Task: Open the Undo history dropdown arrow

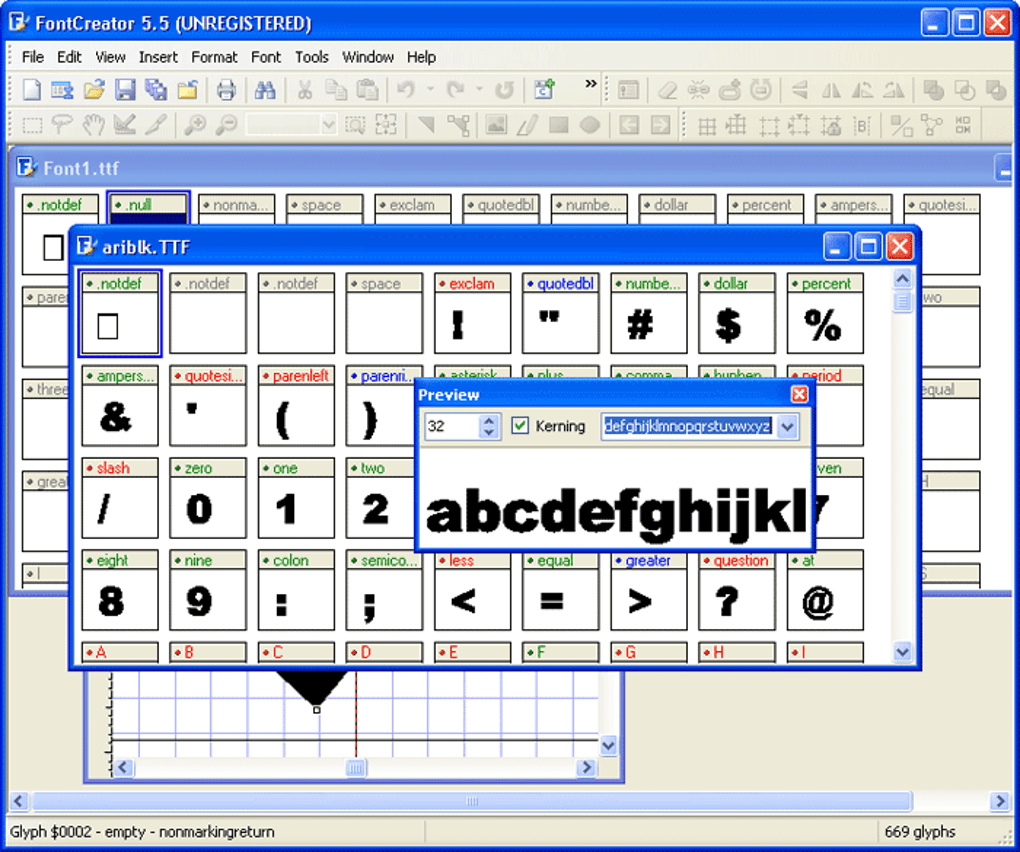Action: click(430, 89)
